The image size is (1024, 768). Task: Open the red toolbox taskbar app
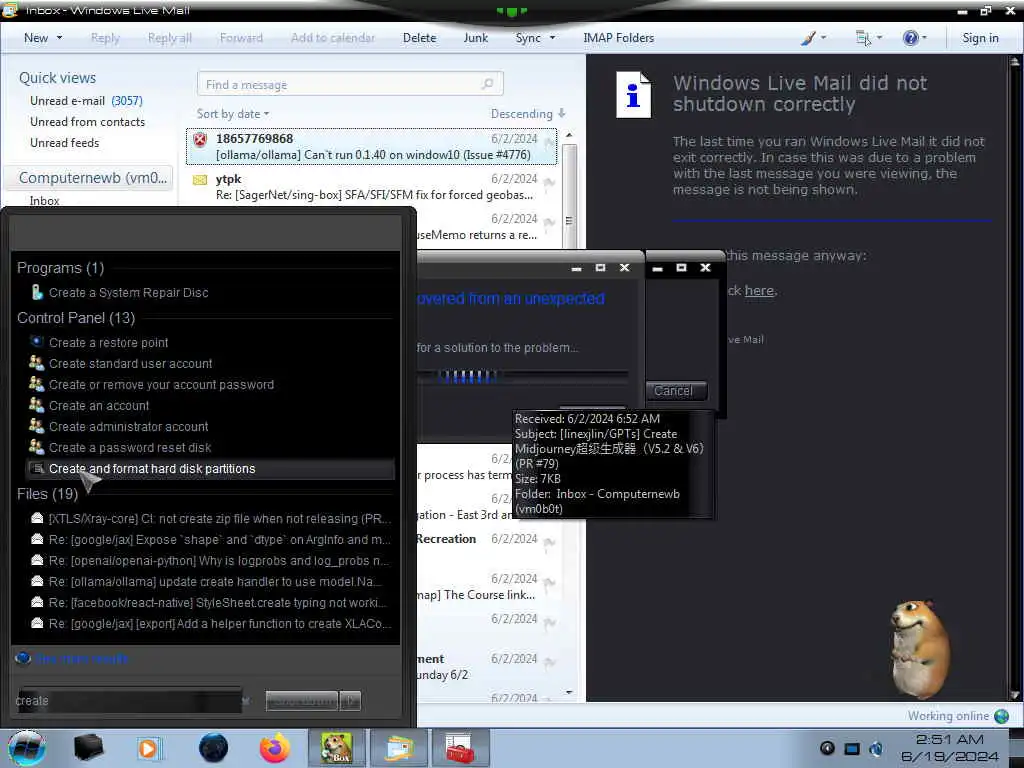pos(460,748)
